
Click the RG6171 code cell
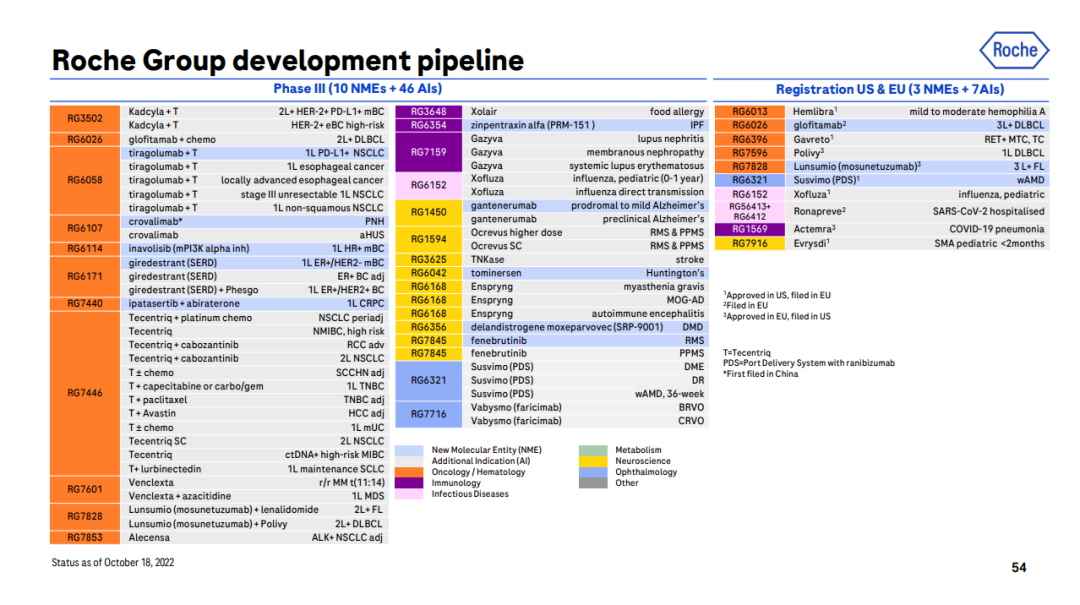point(85,276)
